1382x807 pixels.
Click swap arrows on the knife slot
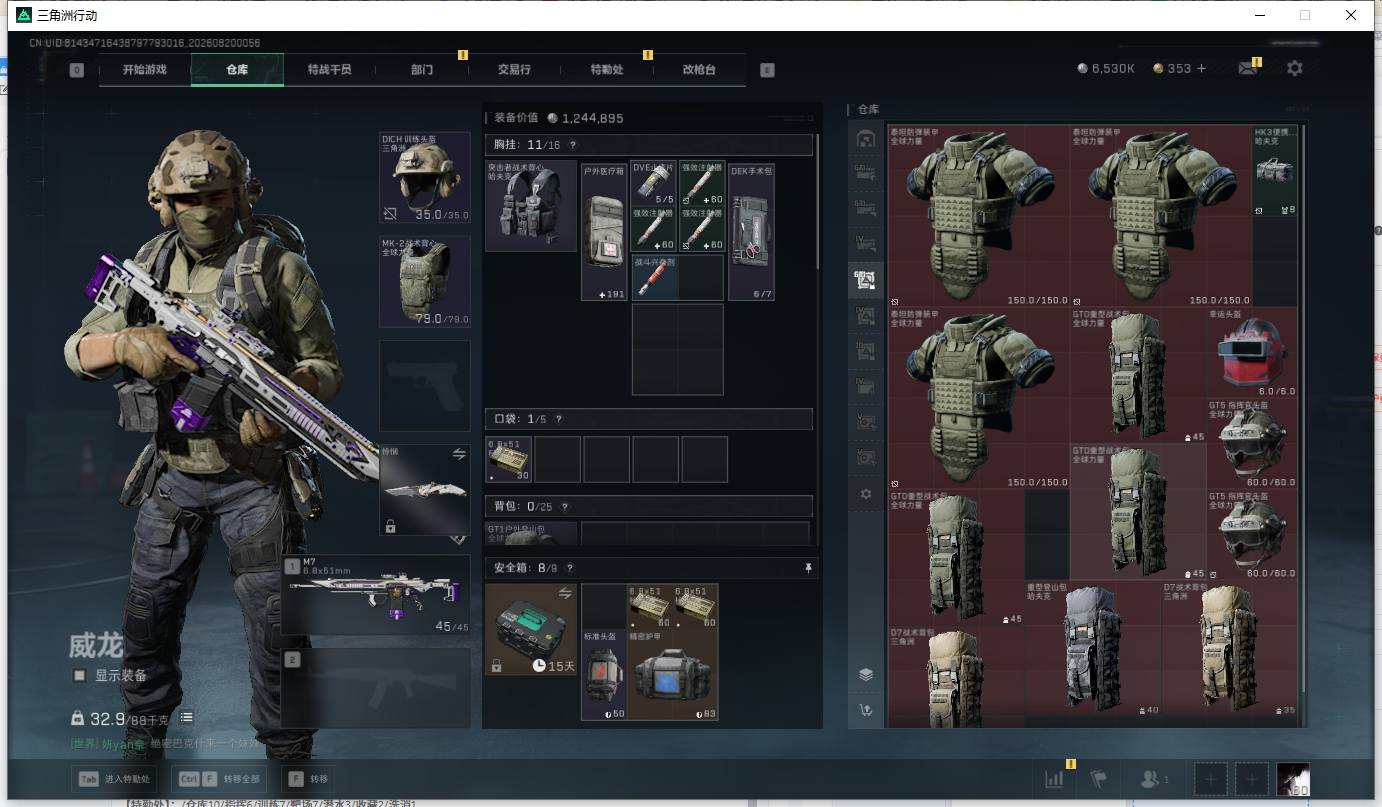coord(459,454)
